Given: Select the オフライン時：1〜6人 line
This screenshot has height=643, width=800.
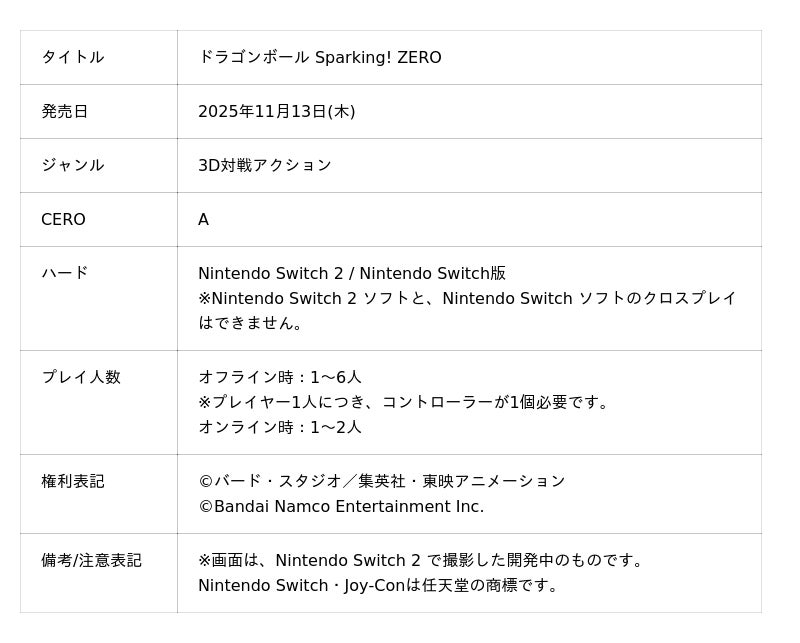Looking at the screenshot, I should click(x=279, y=377).
